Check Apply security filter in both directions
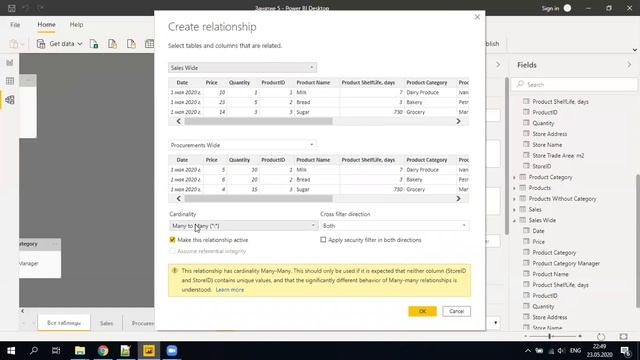Viewport: 640px width, 360px height. point(323,240)
